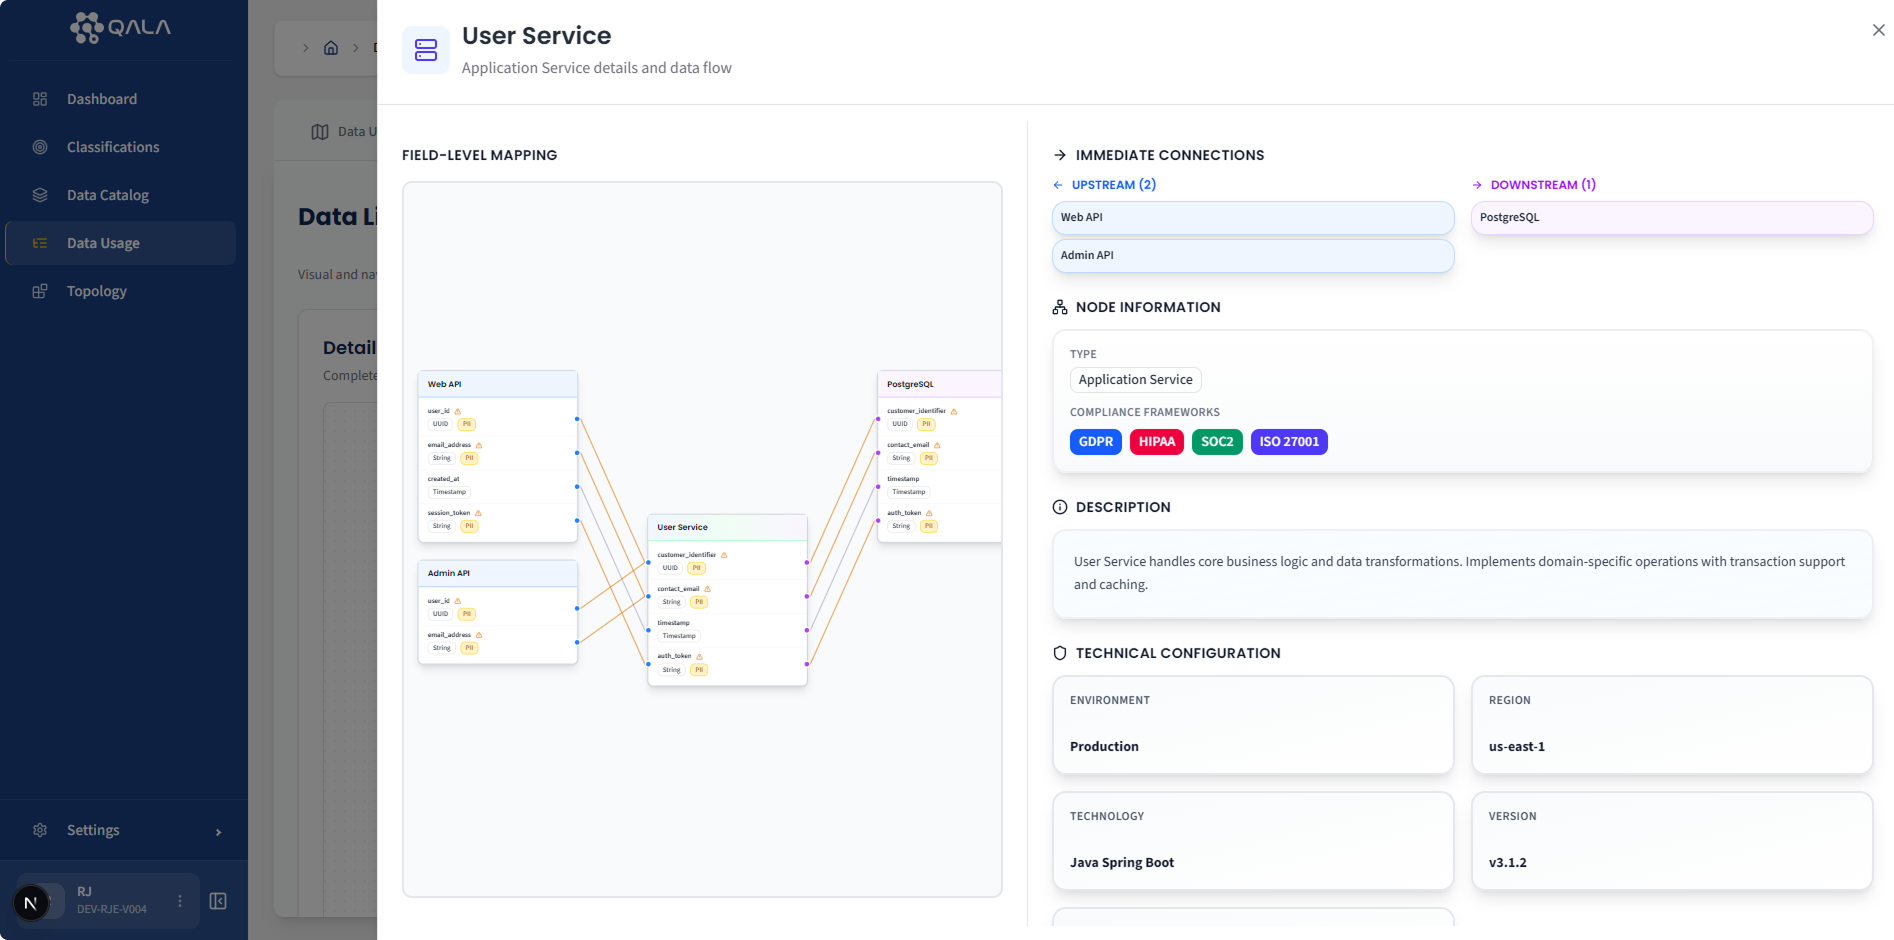
Task: Click the GDPR compliance badge
Action: (1095, 441)
